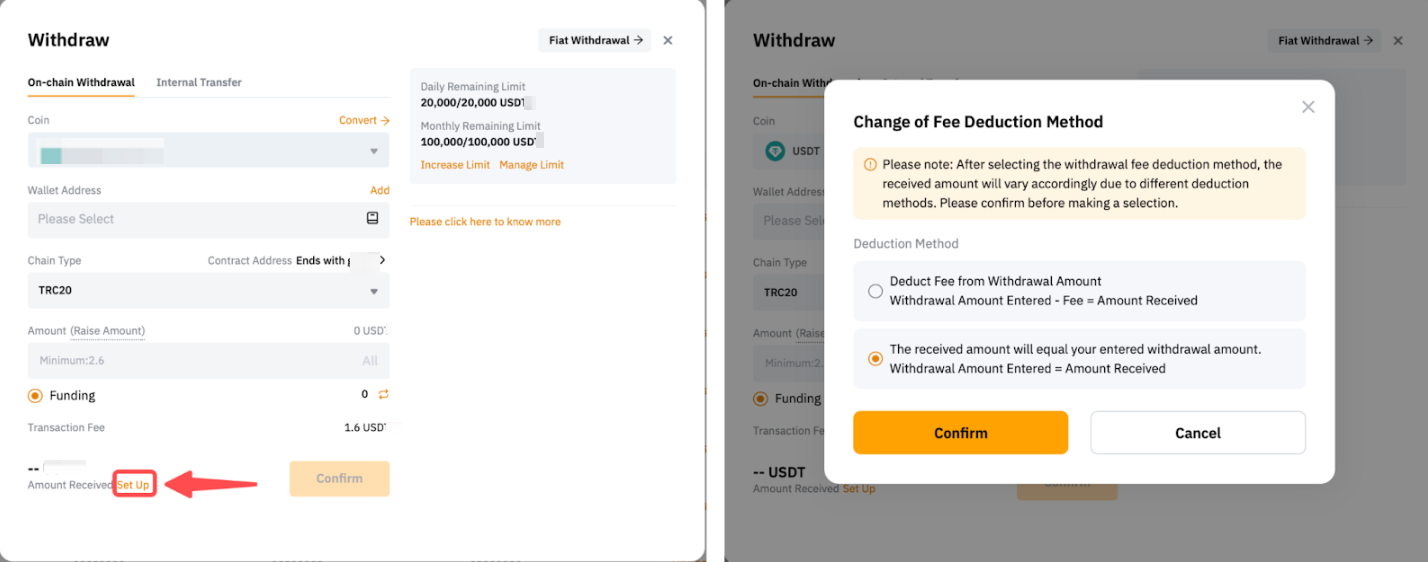Screen dimensions: 1428x562
Task: Switch to the Internal Transfer tab
Action: click(199, 82)
